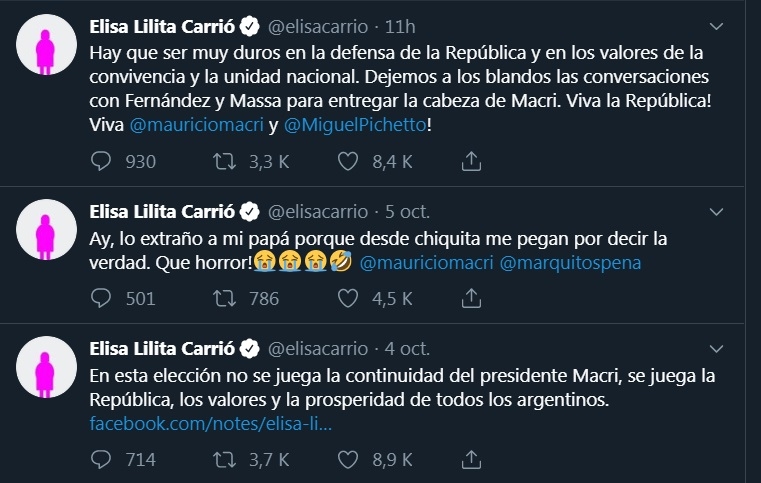
Task: Open the @mauriciomacri mention in the first tweet
Action: (x=197, y=125)
